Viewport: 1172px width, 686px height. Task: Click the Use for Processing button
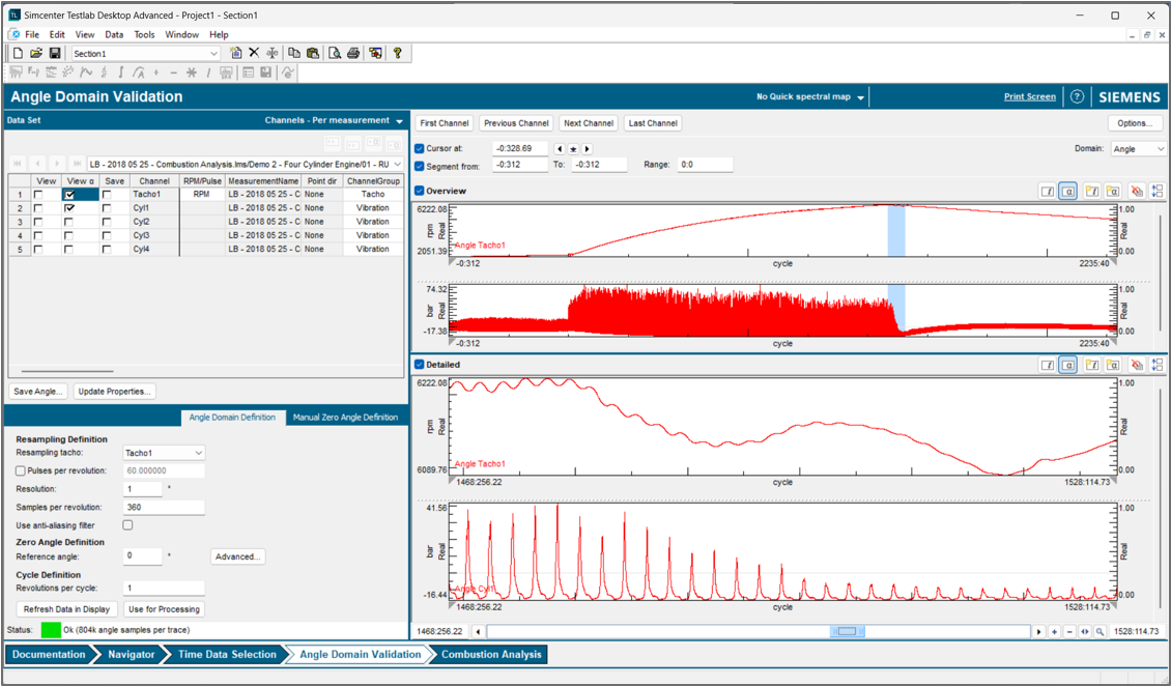164,609
